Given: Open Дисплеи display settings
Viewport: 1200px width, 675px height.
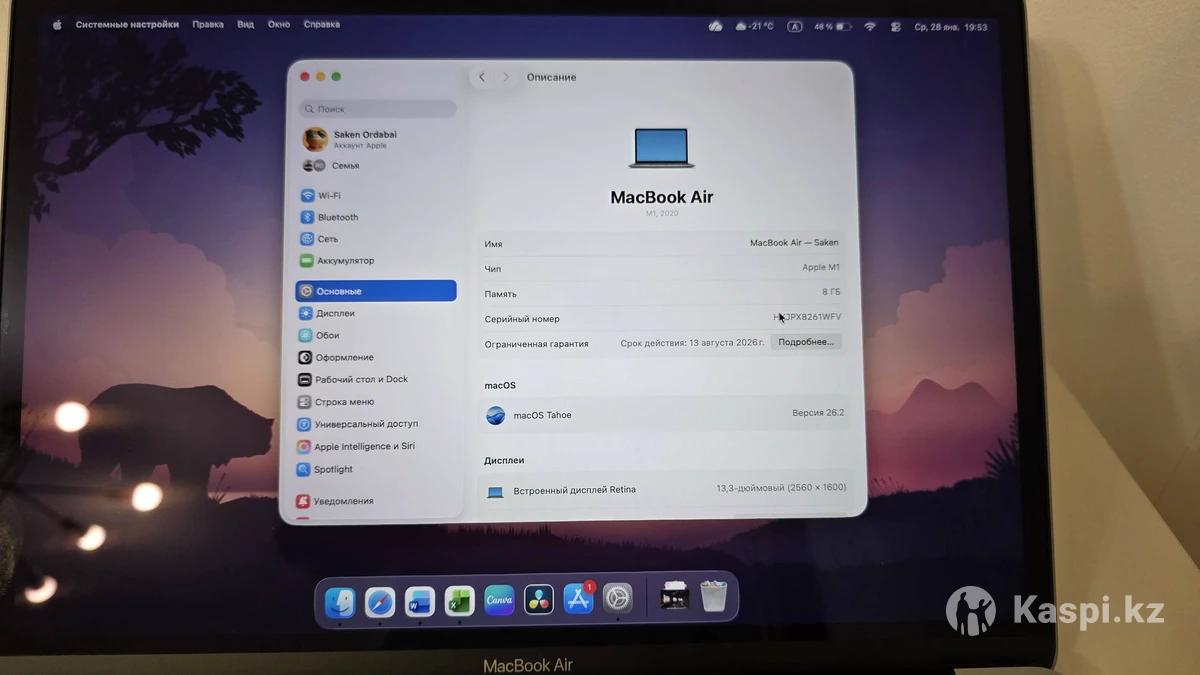Looking at the screenshot, I should click(x=335, y=314).
